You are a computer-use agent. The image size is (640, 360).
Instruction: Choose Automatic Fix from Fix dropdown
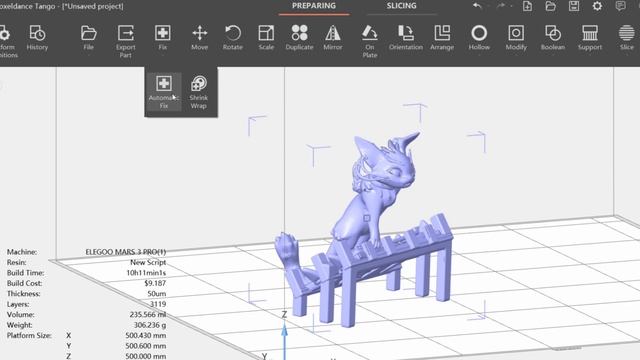pos(164,92)
